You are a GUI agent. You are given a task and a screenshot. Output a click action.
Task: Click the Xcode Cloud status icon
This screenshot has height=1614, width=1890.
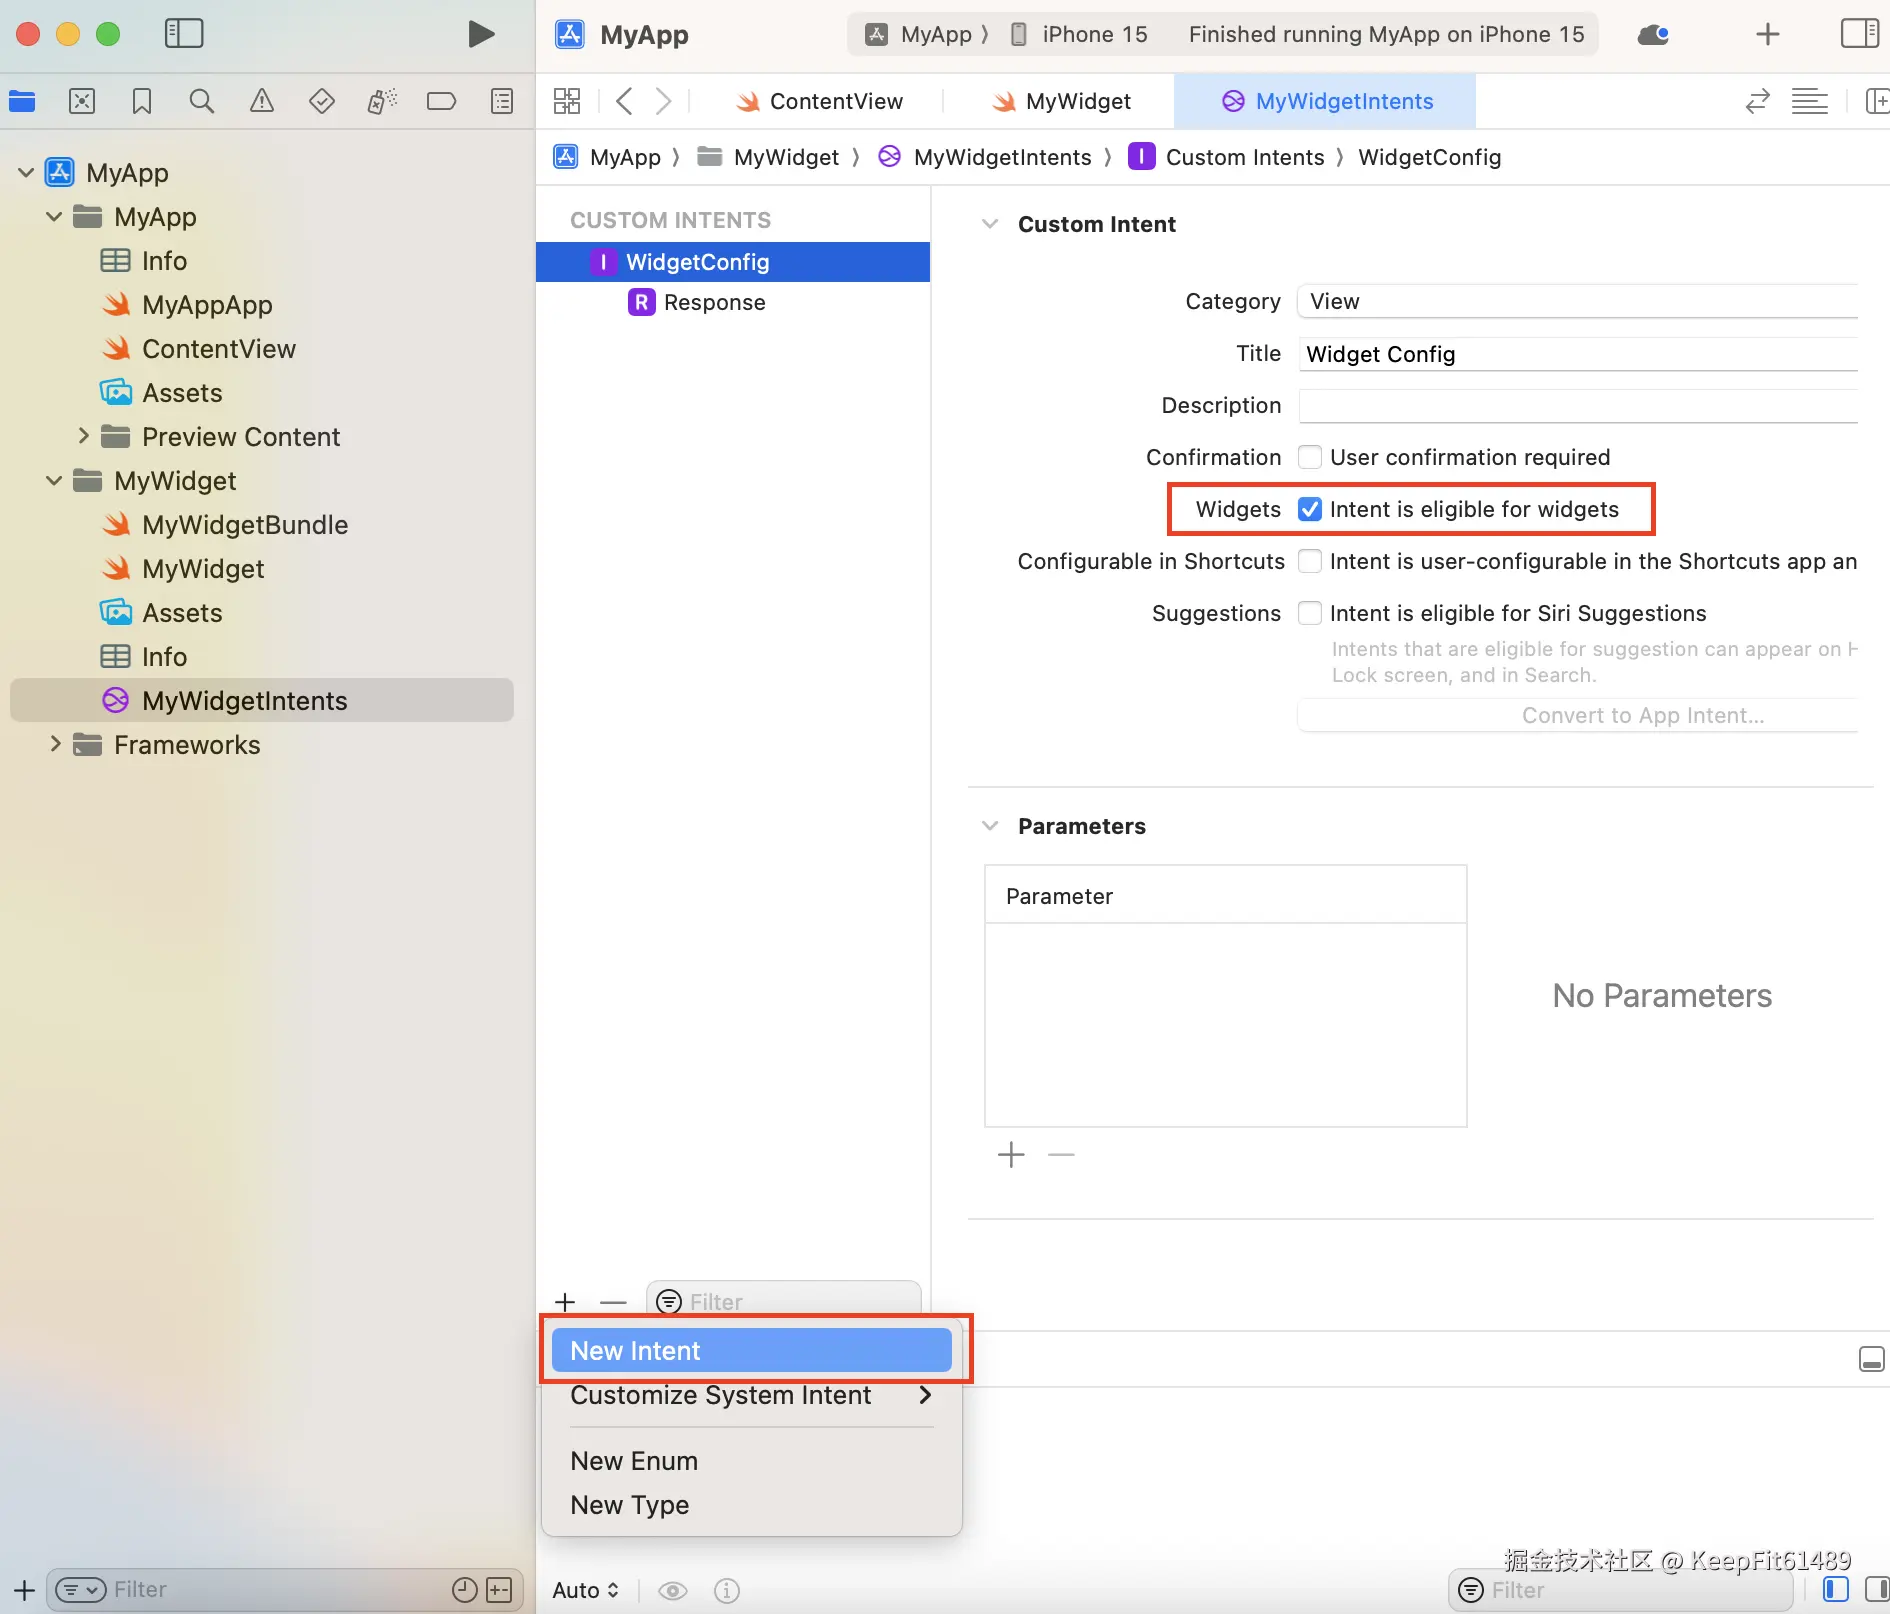pyautogui.click(x=1653, y=34)
